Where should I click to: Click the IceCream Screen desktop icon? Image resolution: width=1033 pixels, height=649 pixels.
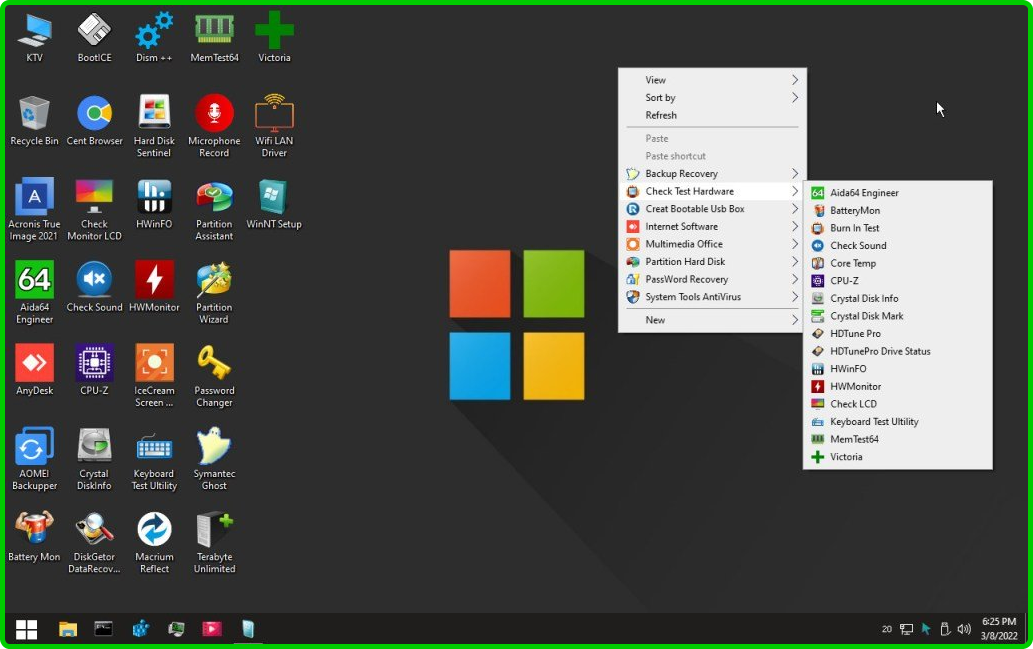(x=154, y=376)
